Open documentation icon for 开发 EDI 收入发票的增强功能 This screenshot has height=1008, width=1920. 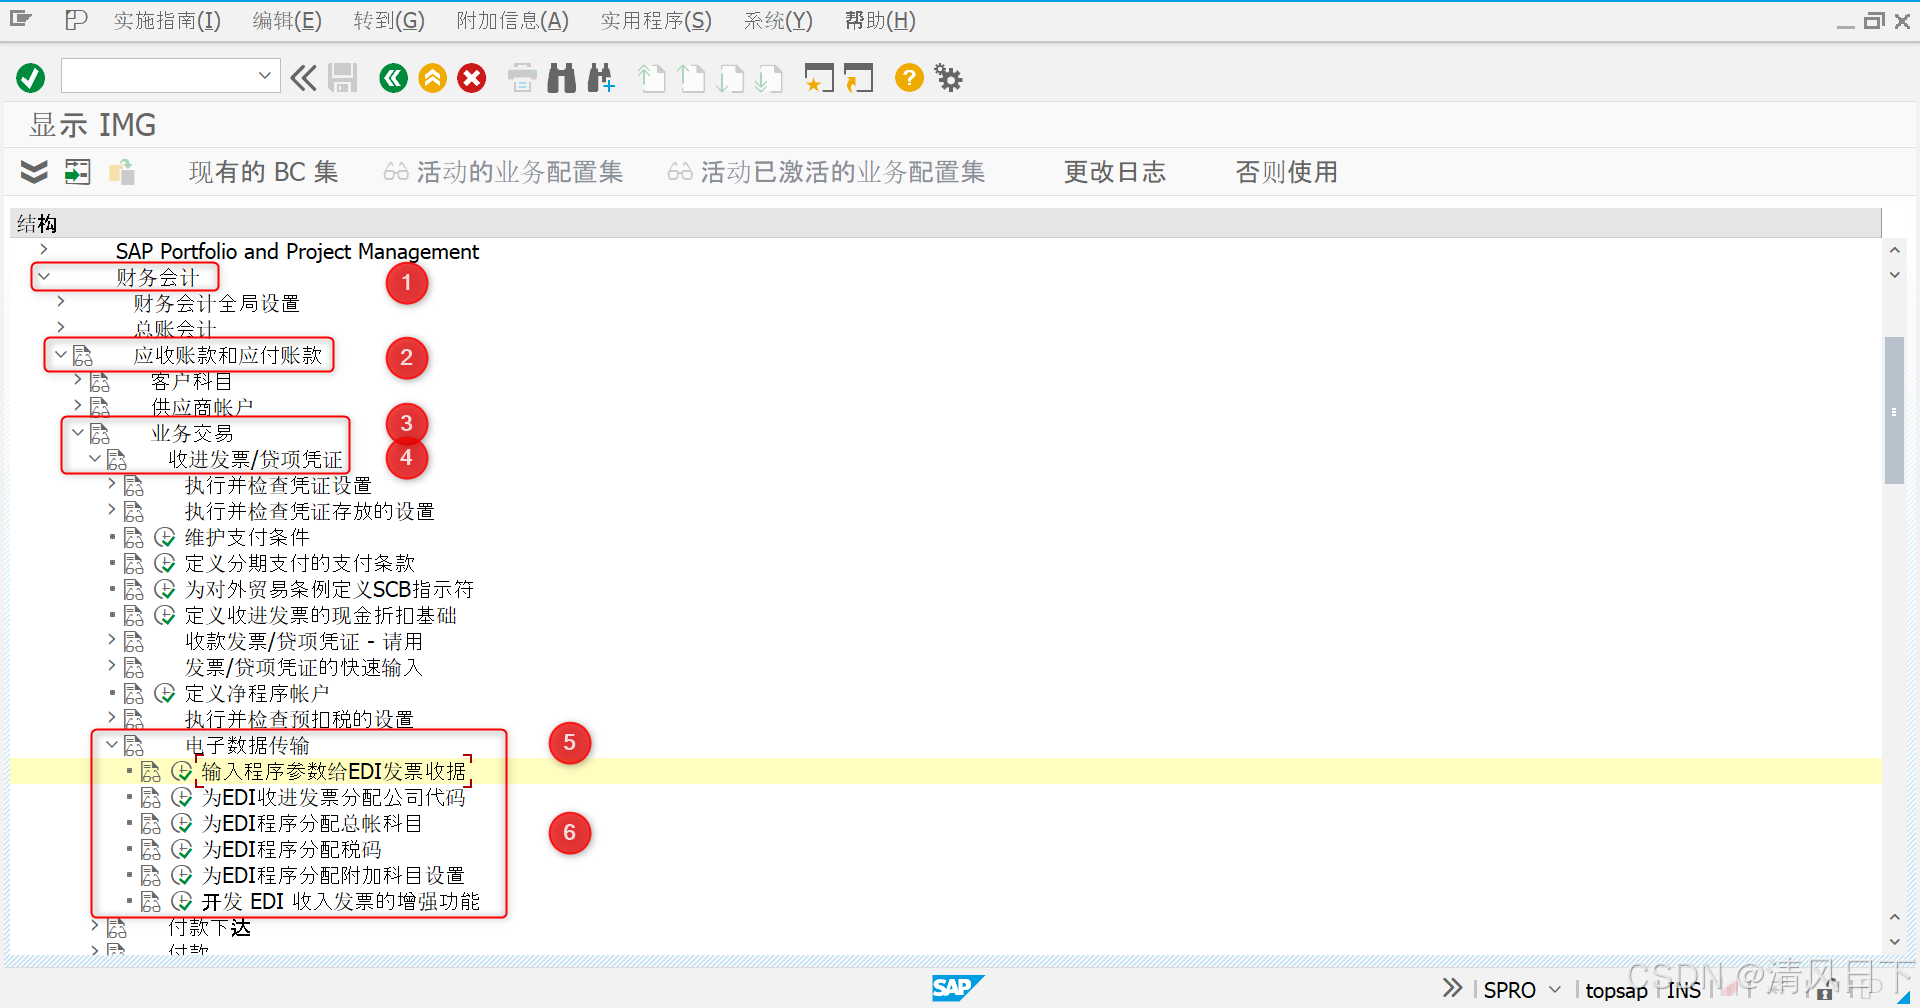[x=150, y=902]
